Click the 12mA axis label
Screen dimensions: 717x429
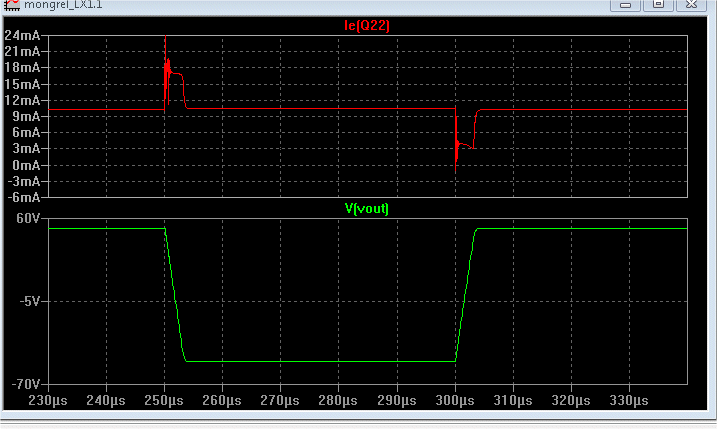click(x=22, y=100)
